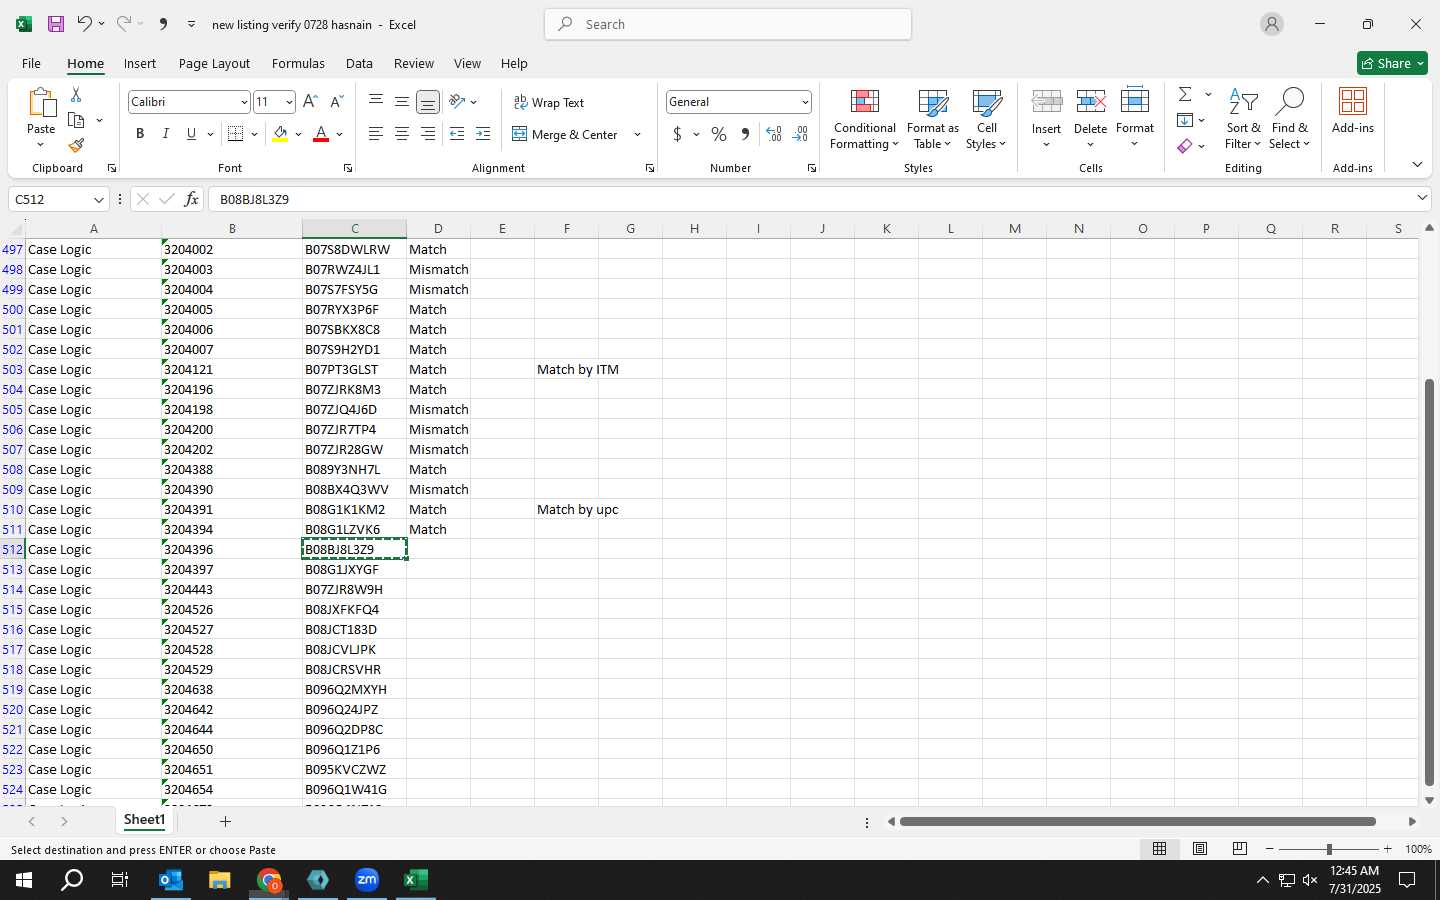Open the user account profile icon
This screenshot has height=900, width=1440.
[1272, 24]
